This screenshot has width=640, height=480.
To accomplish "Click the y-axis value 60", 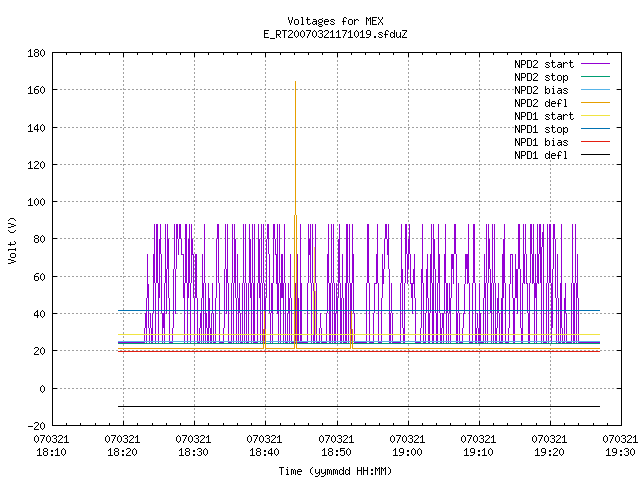I will (x=39, y=277).
